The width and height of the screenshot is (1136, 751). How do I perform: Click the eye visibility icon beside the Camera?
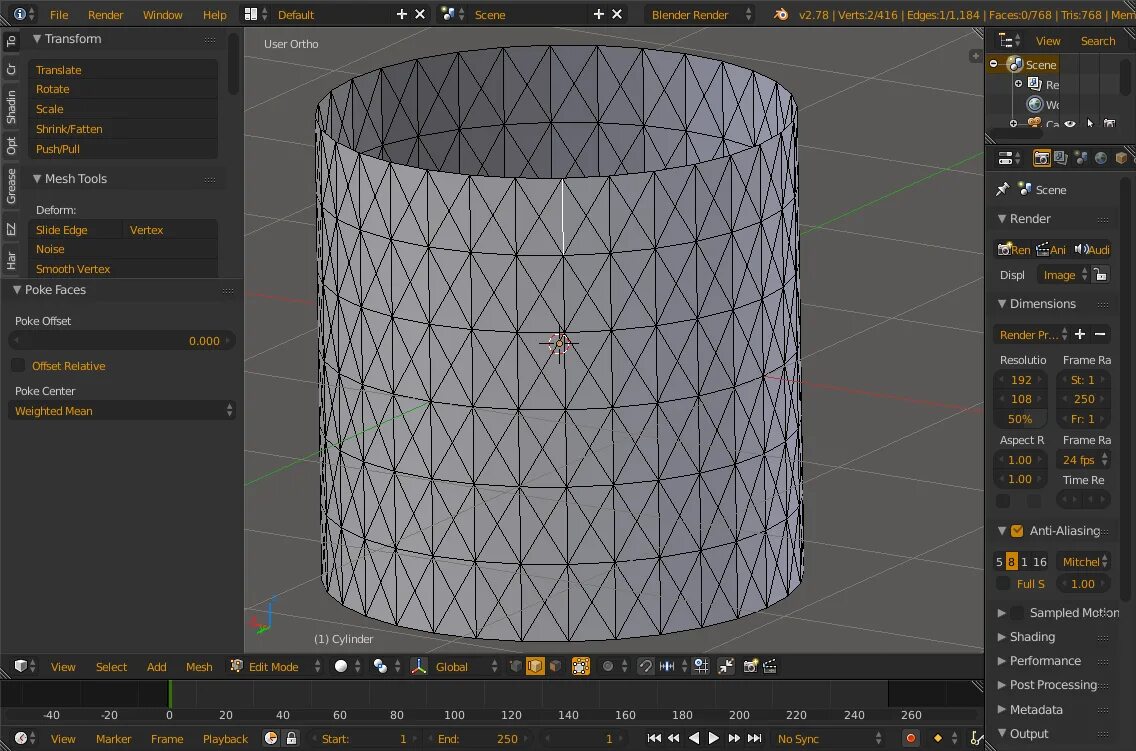(x=1070, y=123)
